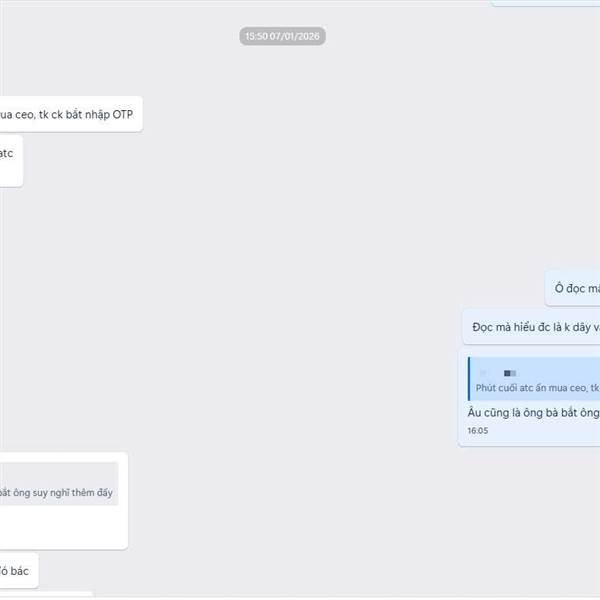Click the 16:05 message timestamp
Image resolution: width=600 pixels, height=600 pixels.
coord(478,430)
